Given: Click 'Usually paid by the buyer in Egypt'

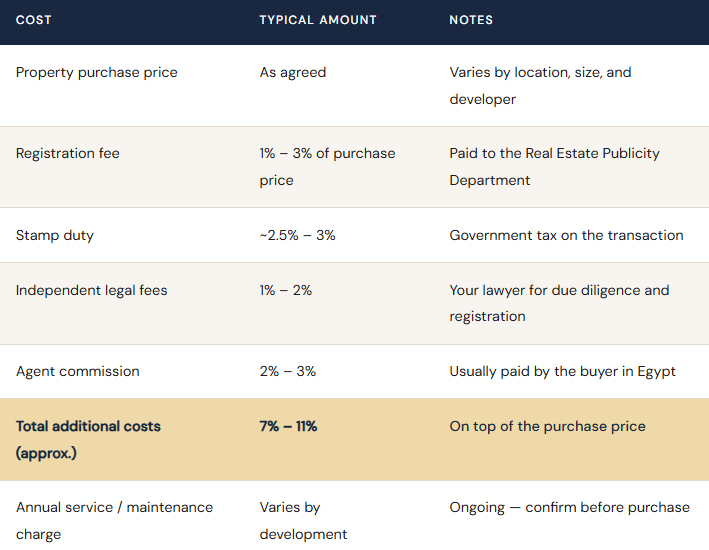Looking at the screenshot, I should click(562, 371).
